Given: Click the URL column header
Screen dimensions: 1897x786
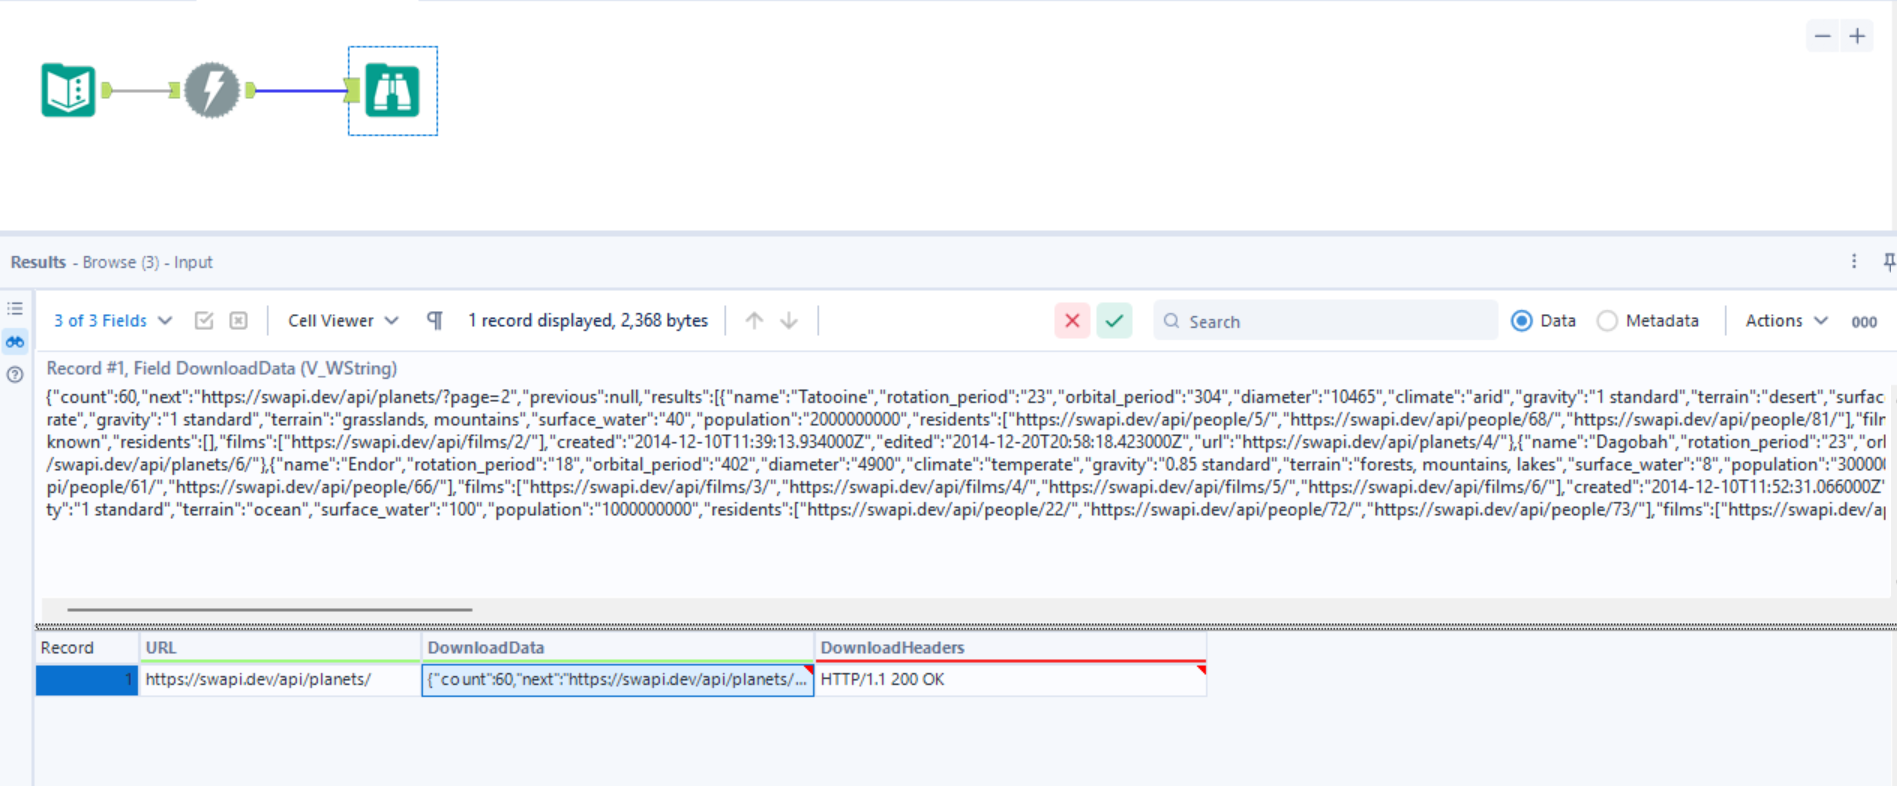Looking at the screenshot, I should point(280,647).
